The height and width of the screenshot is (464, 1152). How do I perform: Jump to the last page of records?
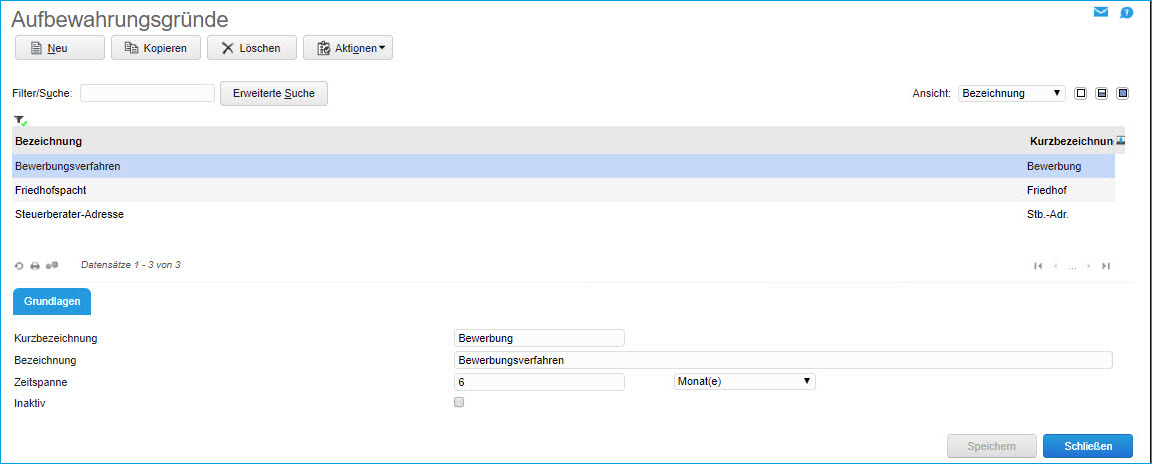point(1105,266)
